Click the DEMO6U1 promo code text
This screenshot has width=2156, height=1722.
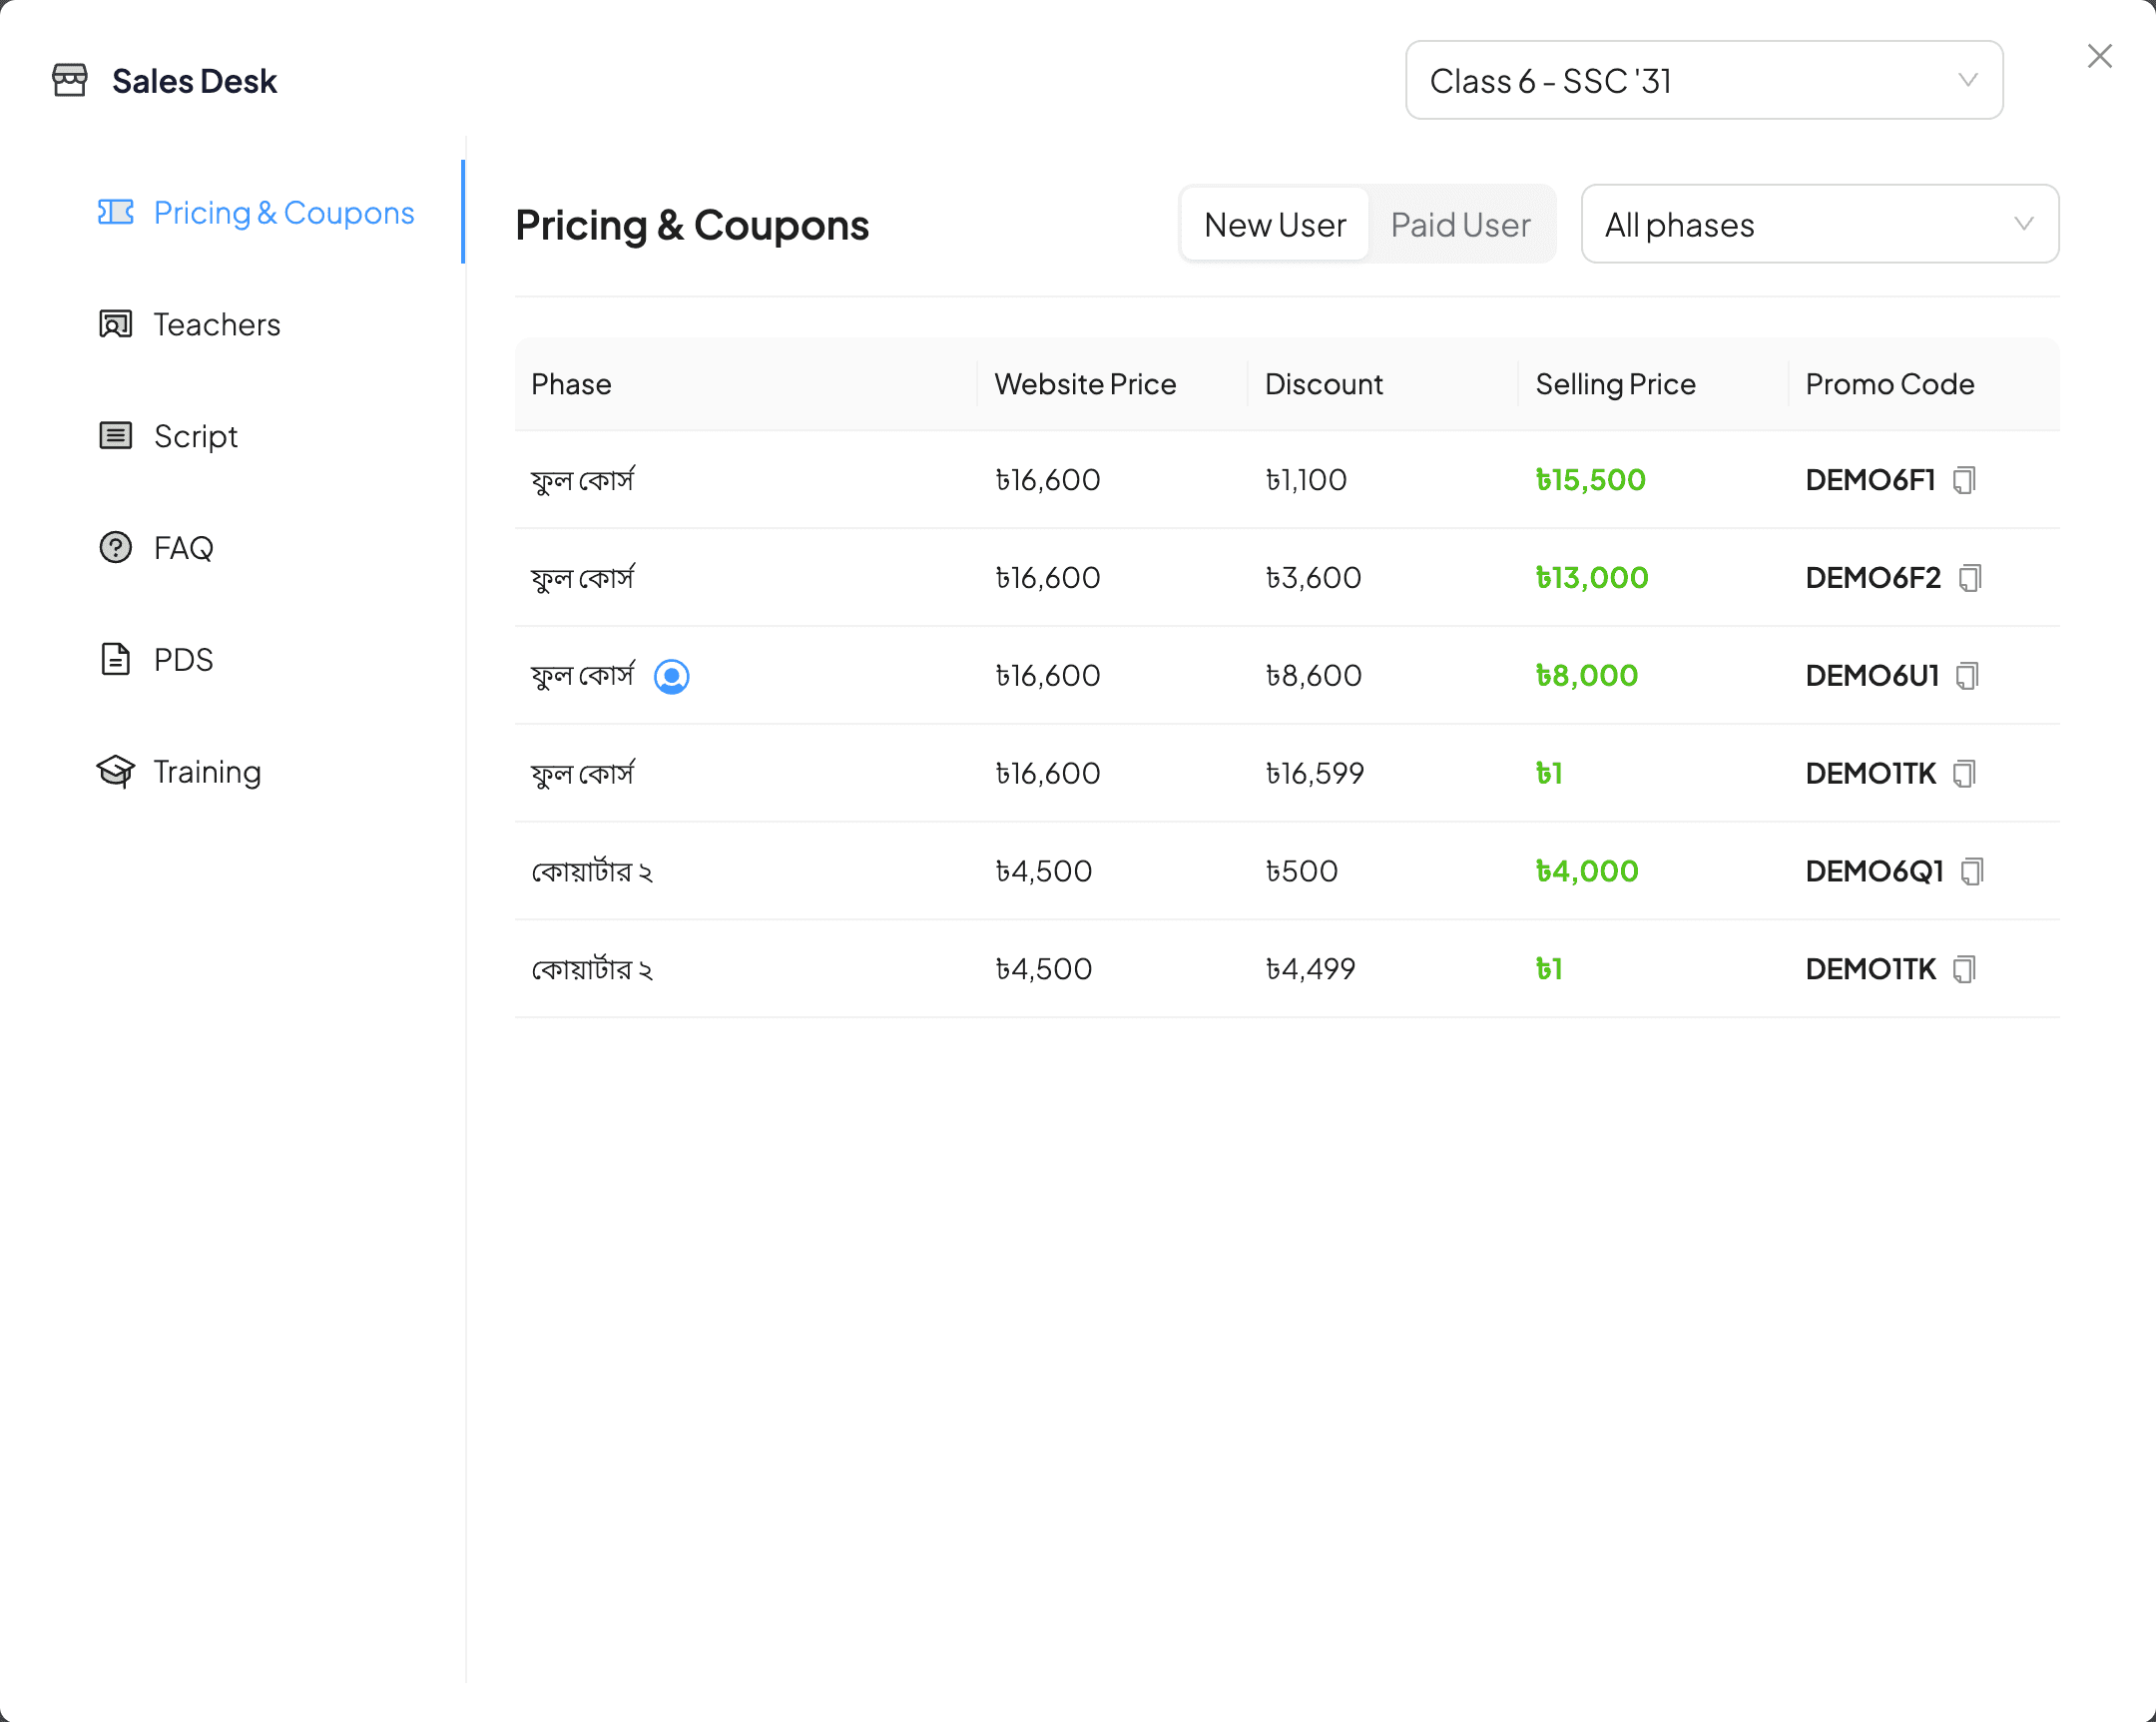coord(1872,676)
